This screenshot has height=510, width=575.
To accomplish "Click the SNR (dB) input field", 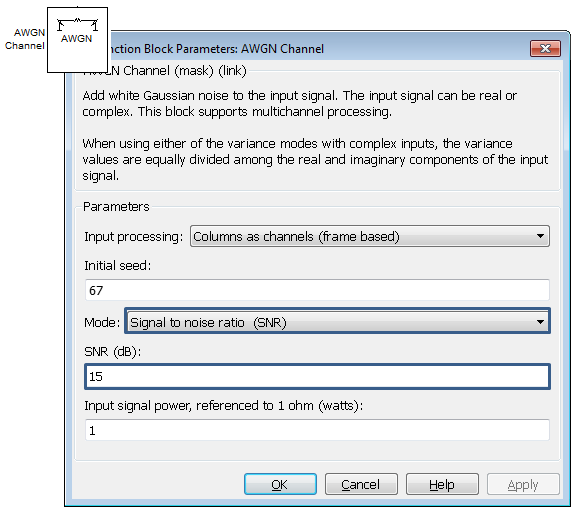I will [317, 377].
